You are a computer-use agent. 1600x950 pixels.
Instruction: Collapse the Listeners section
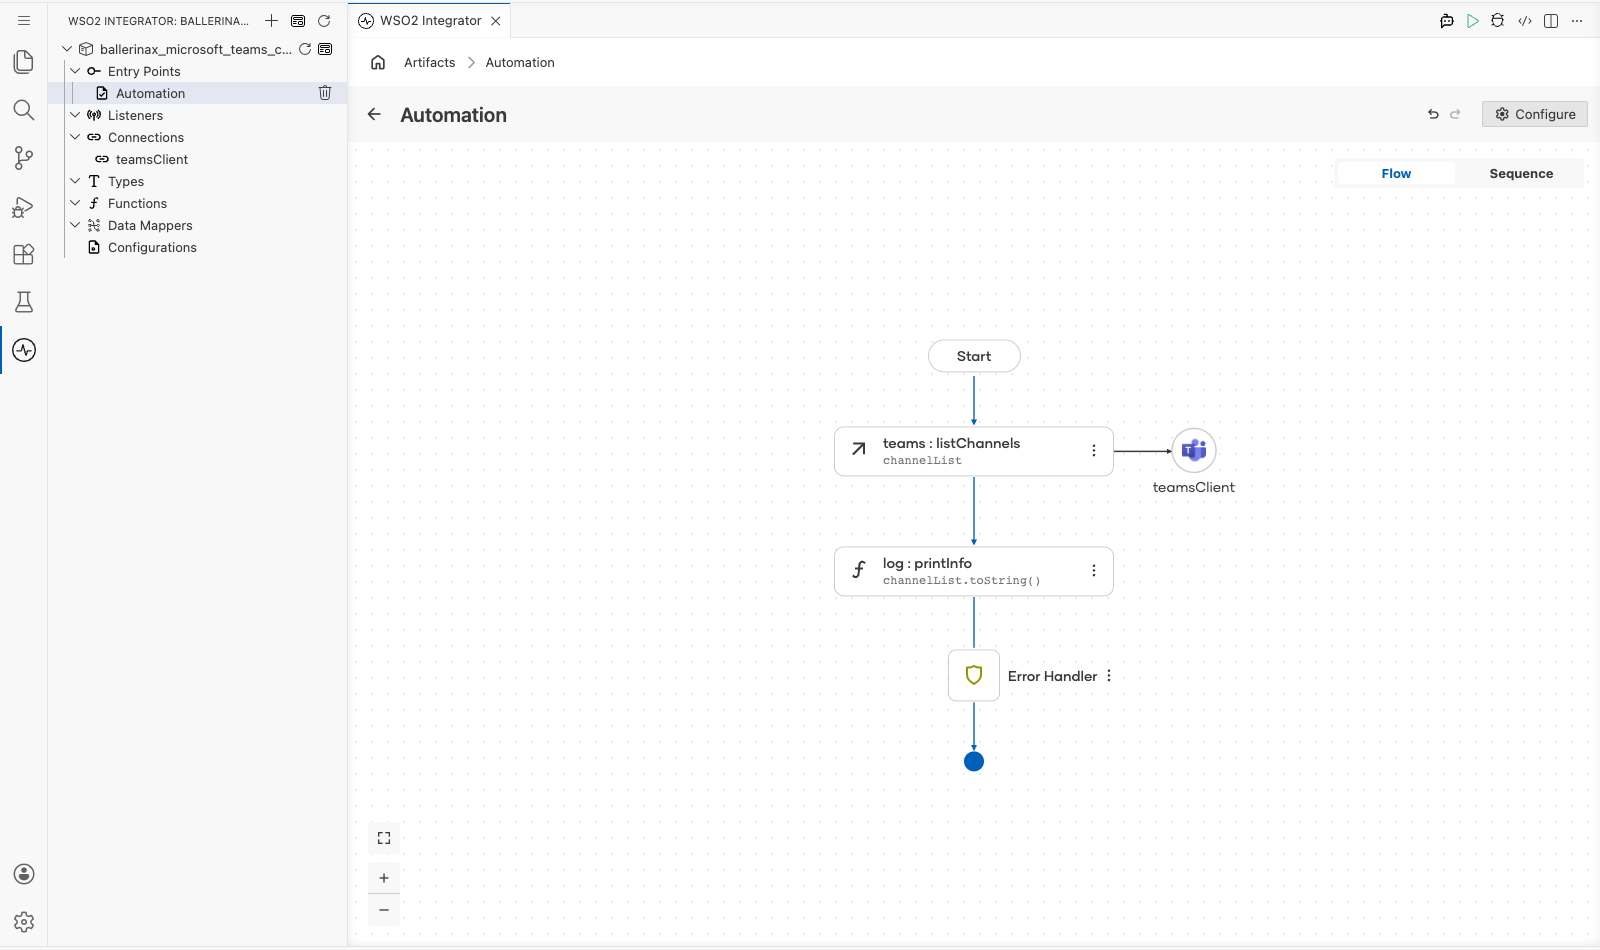pyautogui.click(x=75, y=115)
